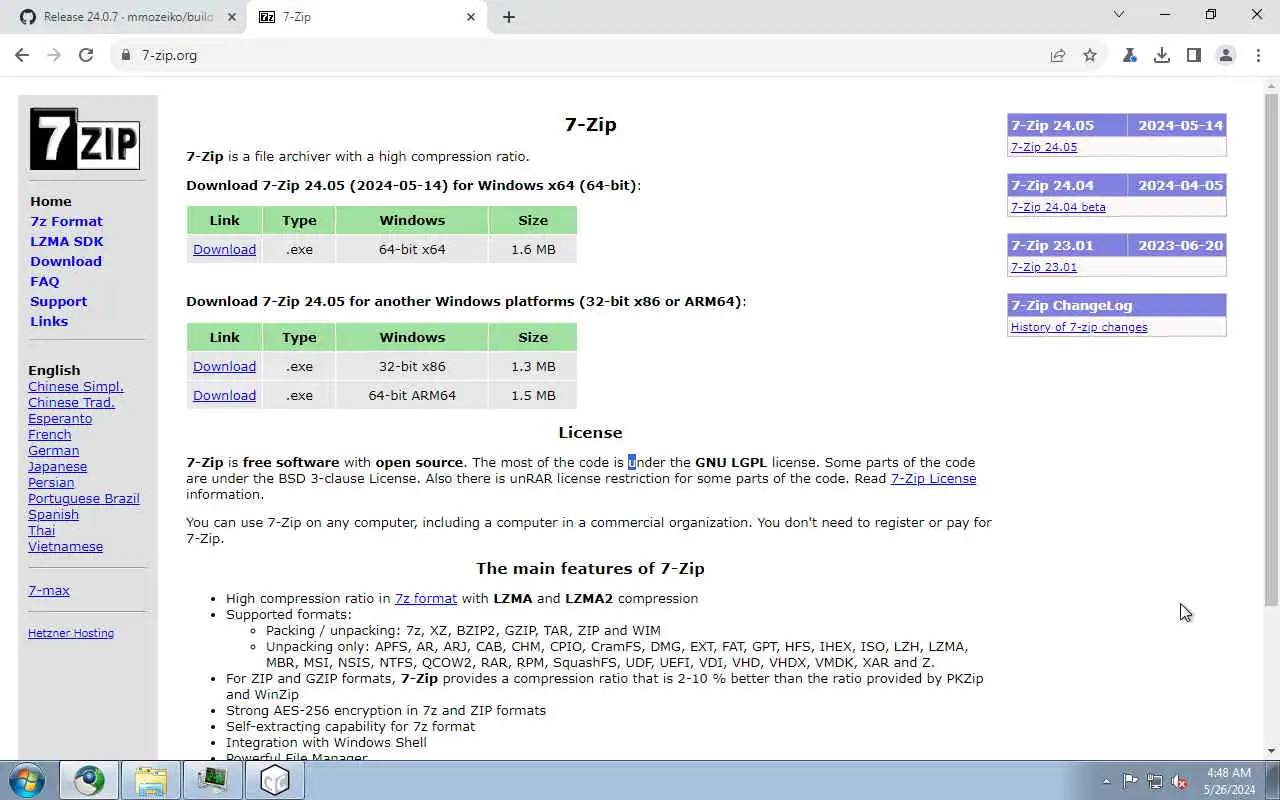This screenshot has height=800, width=1280.
Task: Open the Links sidebar page
Action: coord(49,321)
